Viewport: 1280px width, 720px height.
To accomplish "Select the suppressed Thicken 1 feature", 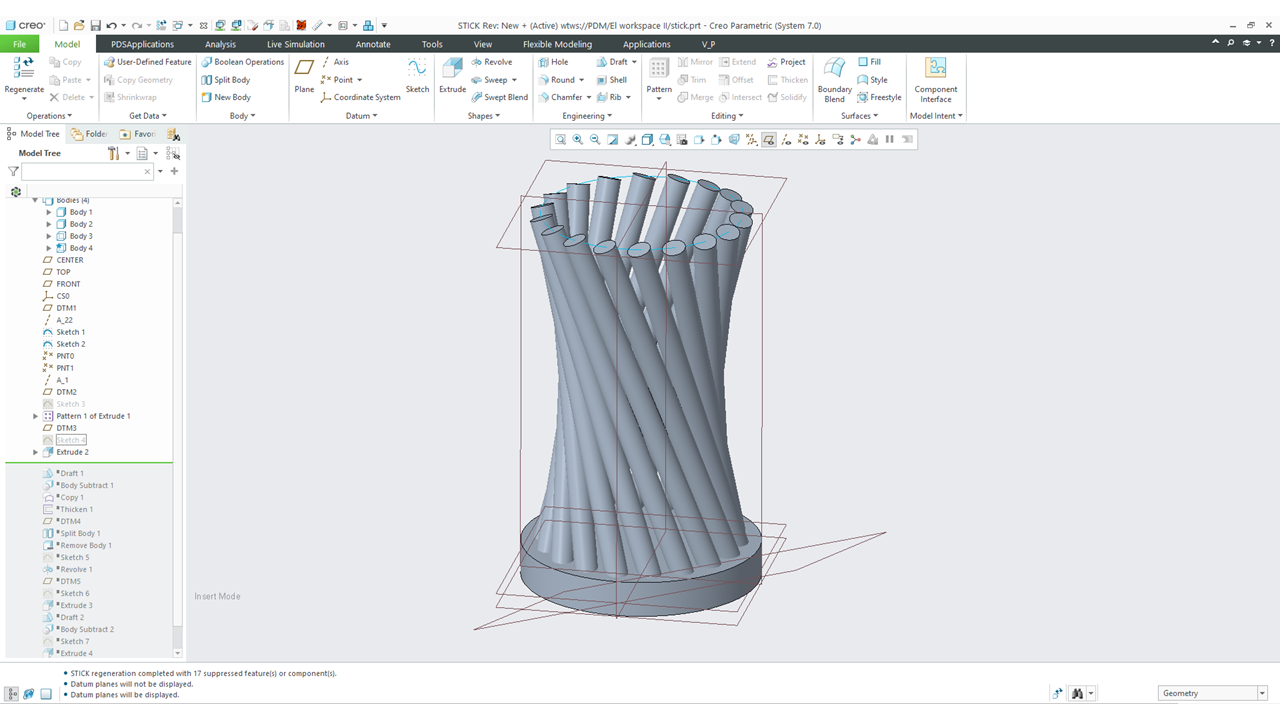I will [69, 509].
